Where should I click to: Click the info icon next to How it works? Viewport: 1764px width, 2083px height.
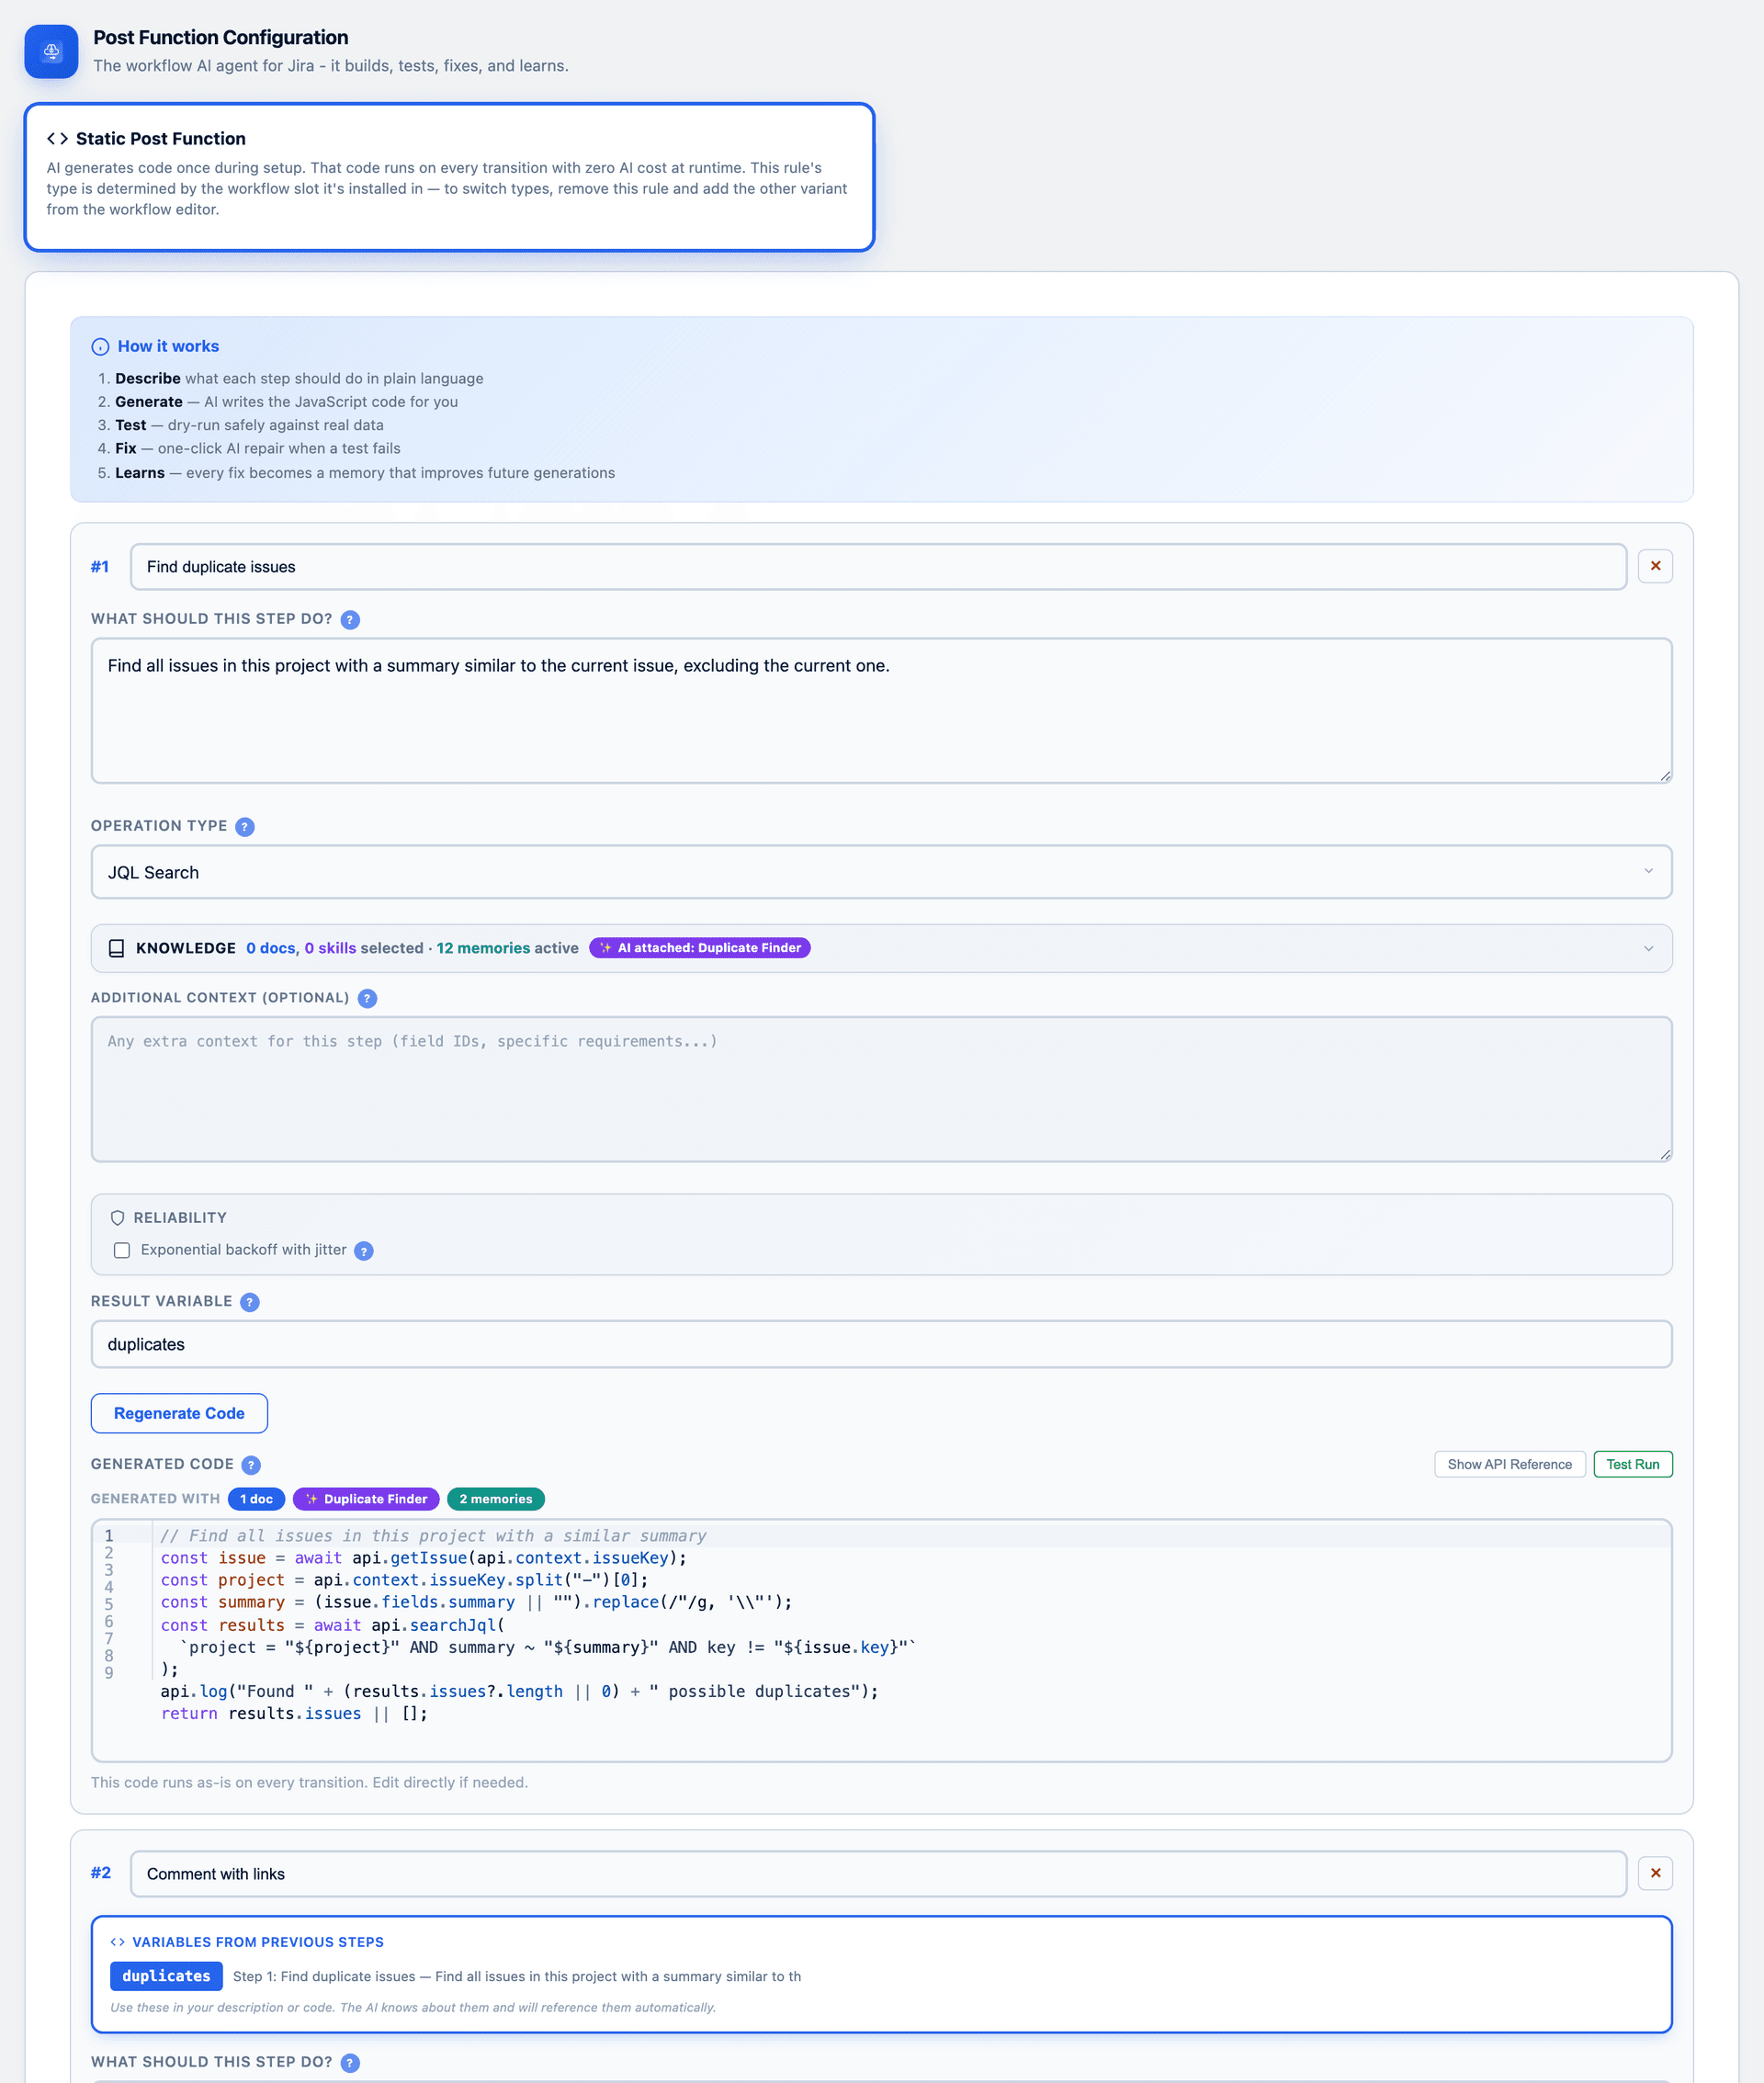tap(100, 347)
